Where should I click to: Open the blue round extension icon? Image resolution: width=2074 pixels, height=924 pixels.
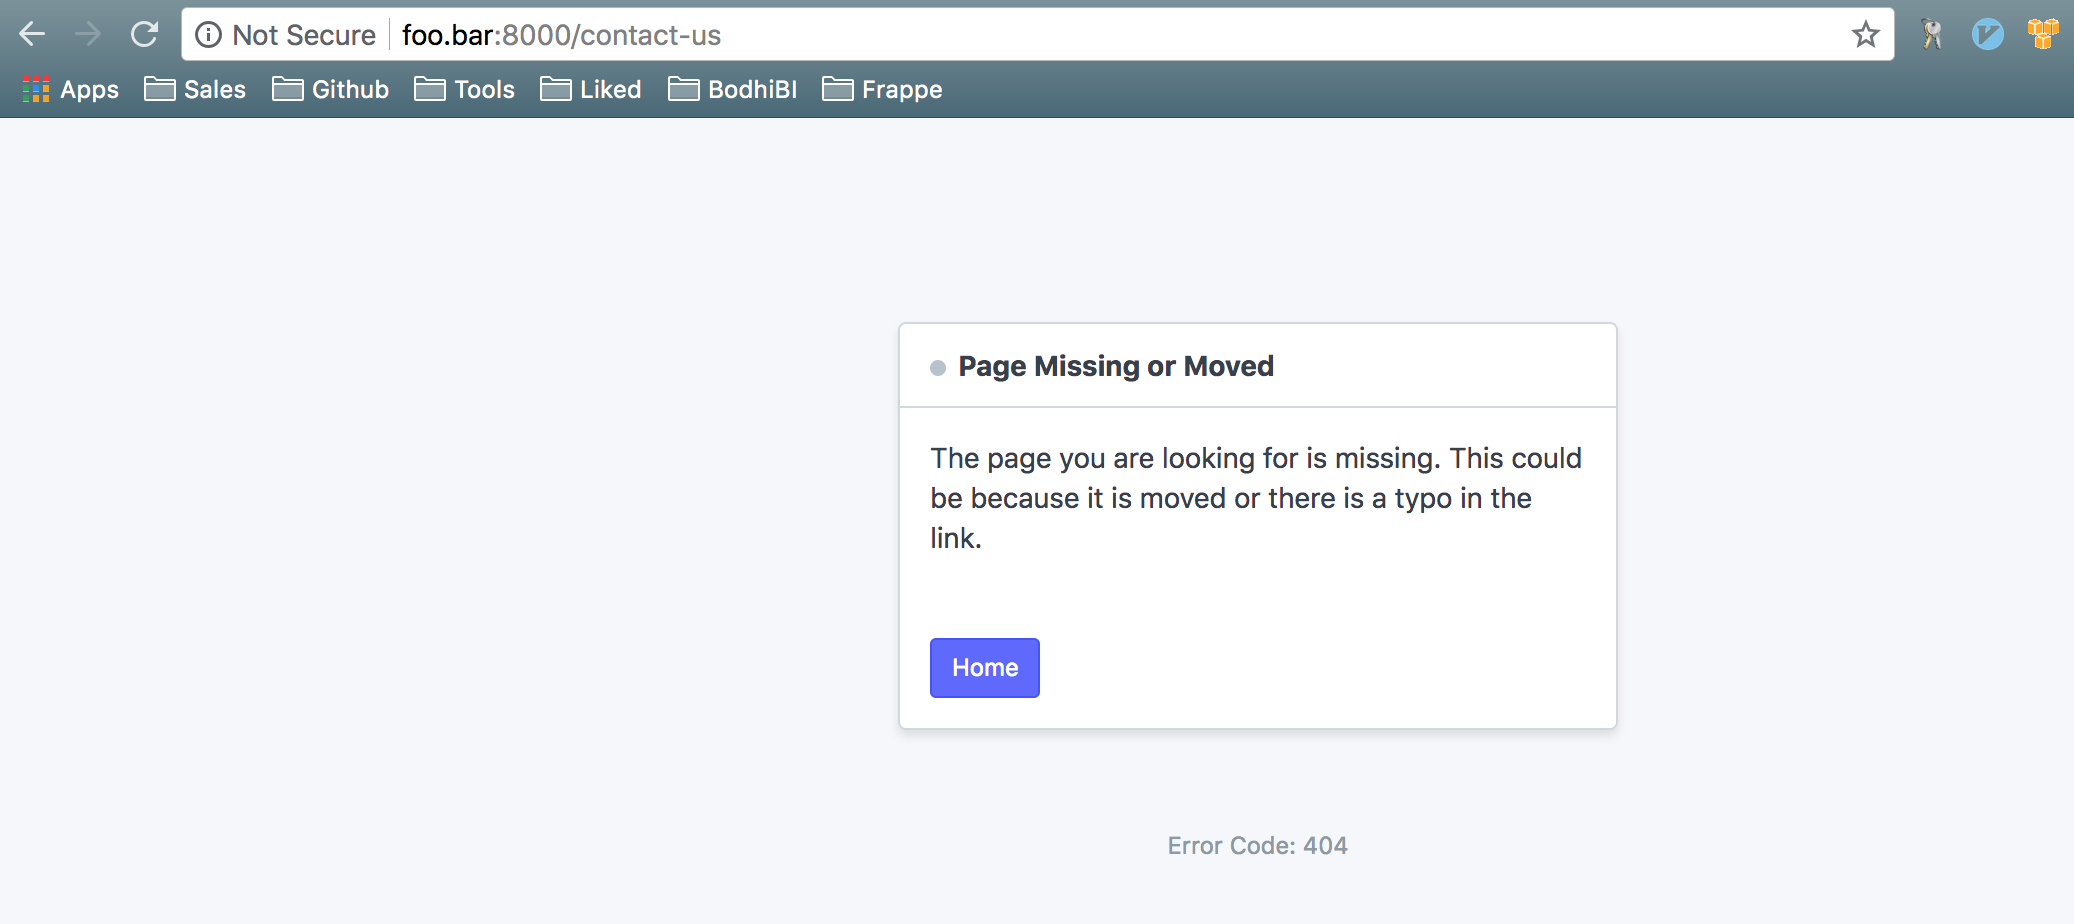click(1987, 35)
